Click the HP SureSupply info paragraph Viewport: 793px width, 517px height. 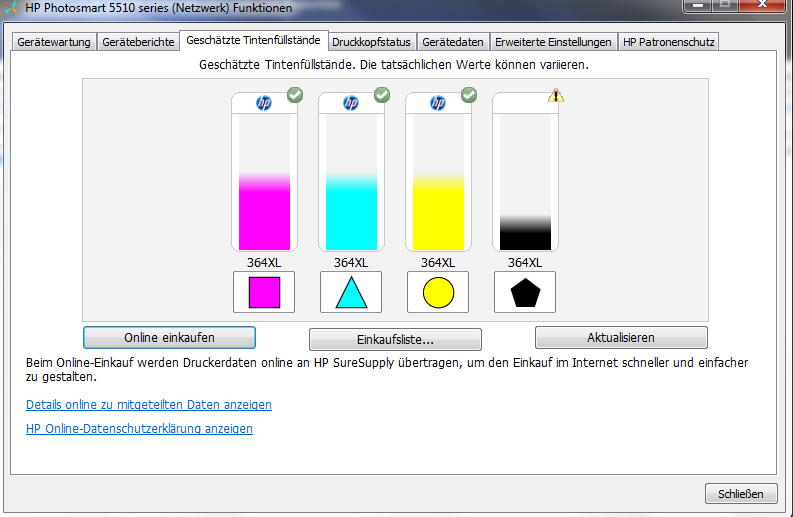[387, 370]
